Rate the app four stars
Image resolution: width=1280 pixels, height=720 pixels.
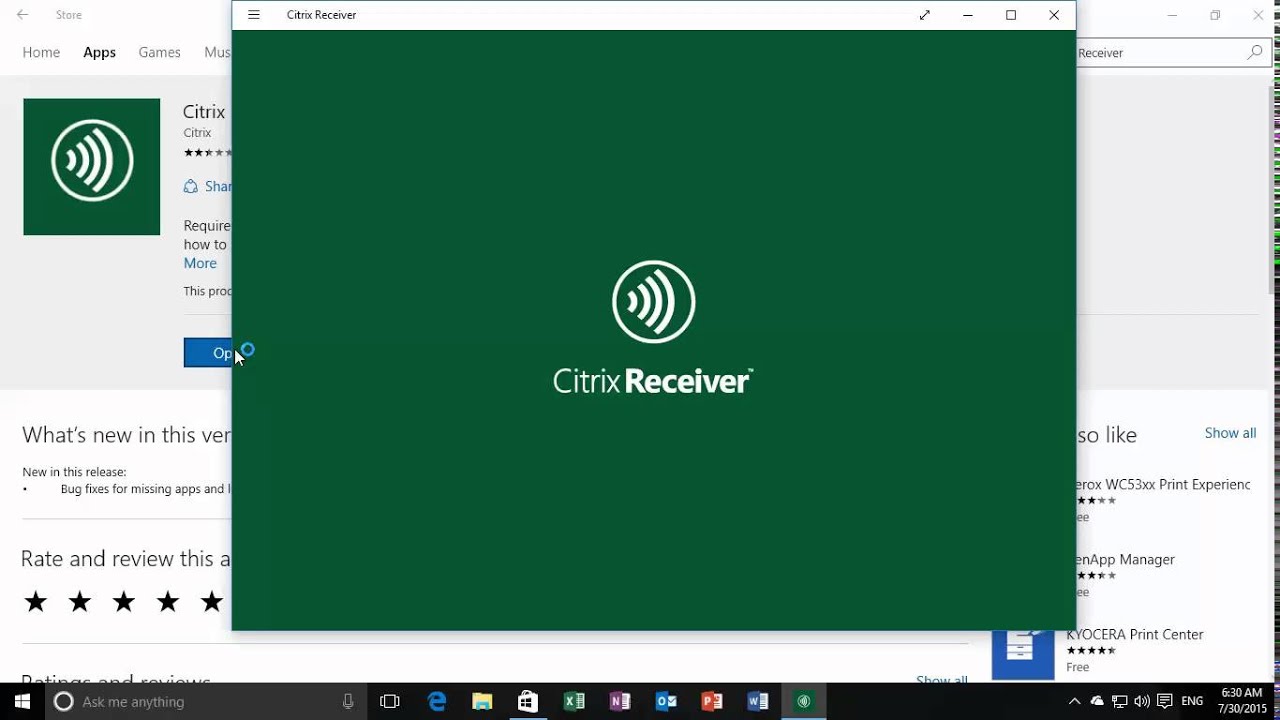coord(168,601)
